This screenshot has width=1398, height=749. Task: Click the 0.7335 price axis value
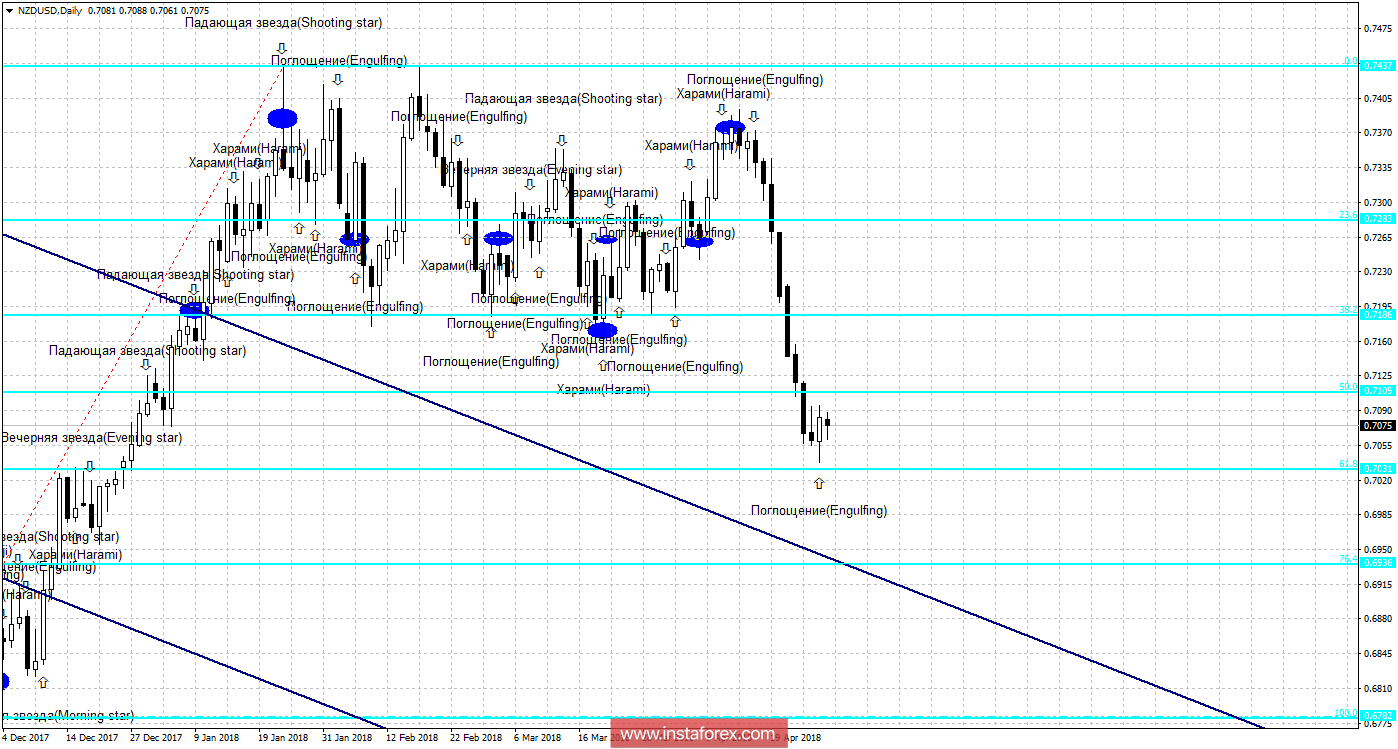(1378, 168)
